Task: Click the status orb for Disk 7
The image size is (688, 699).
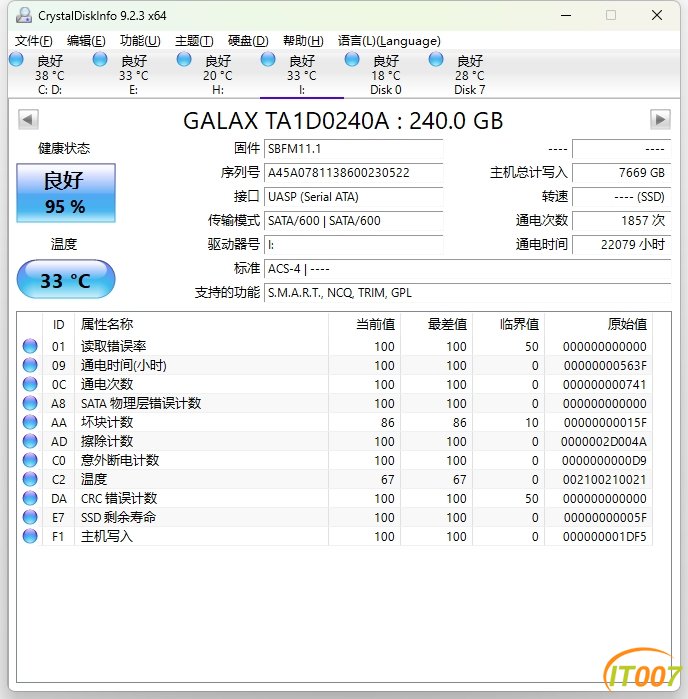Action: pos(436,60)
